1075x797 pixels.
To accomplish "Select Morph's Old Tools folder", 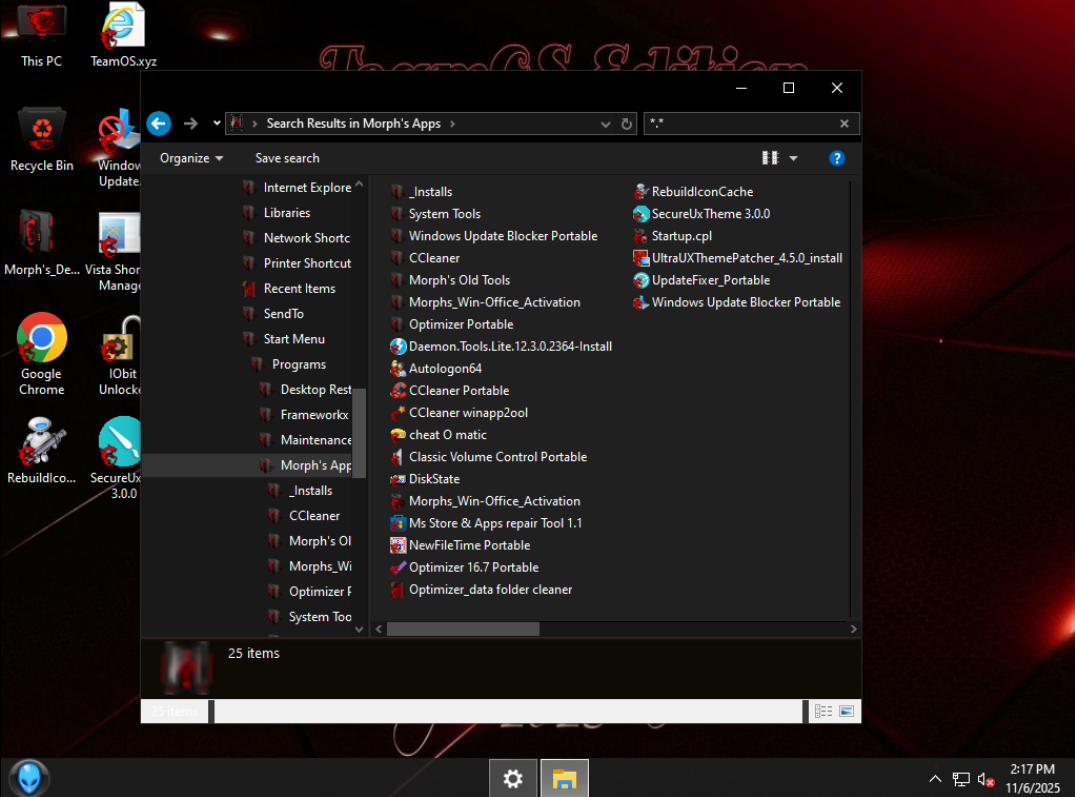I will 459,280.
